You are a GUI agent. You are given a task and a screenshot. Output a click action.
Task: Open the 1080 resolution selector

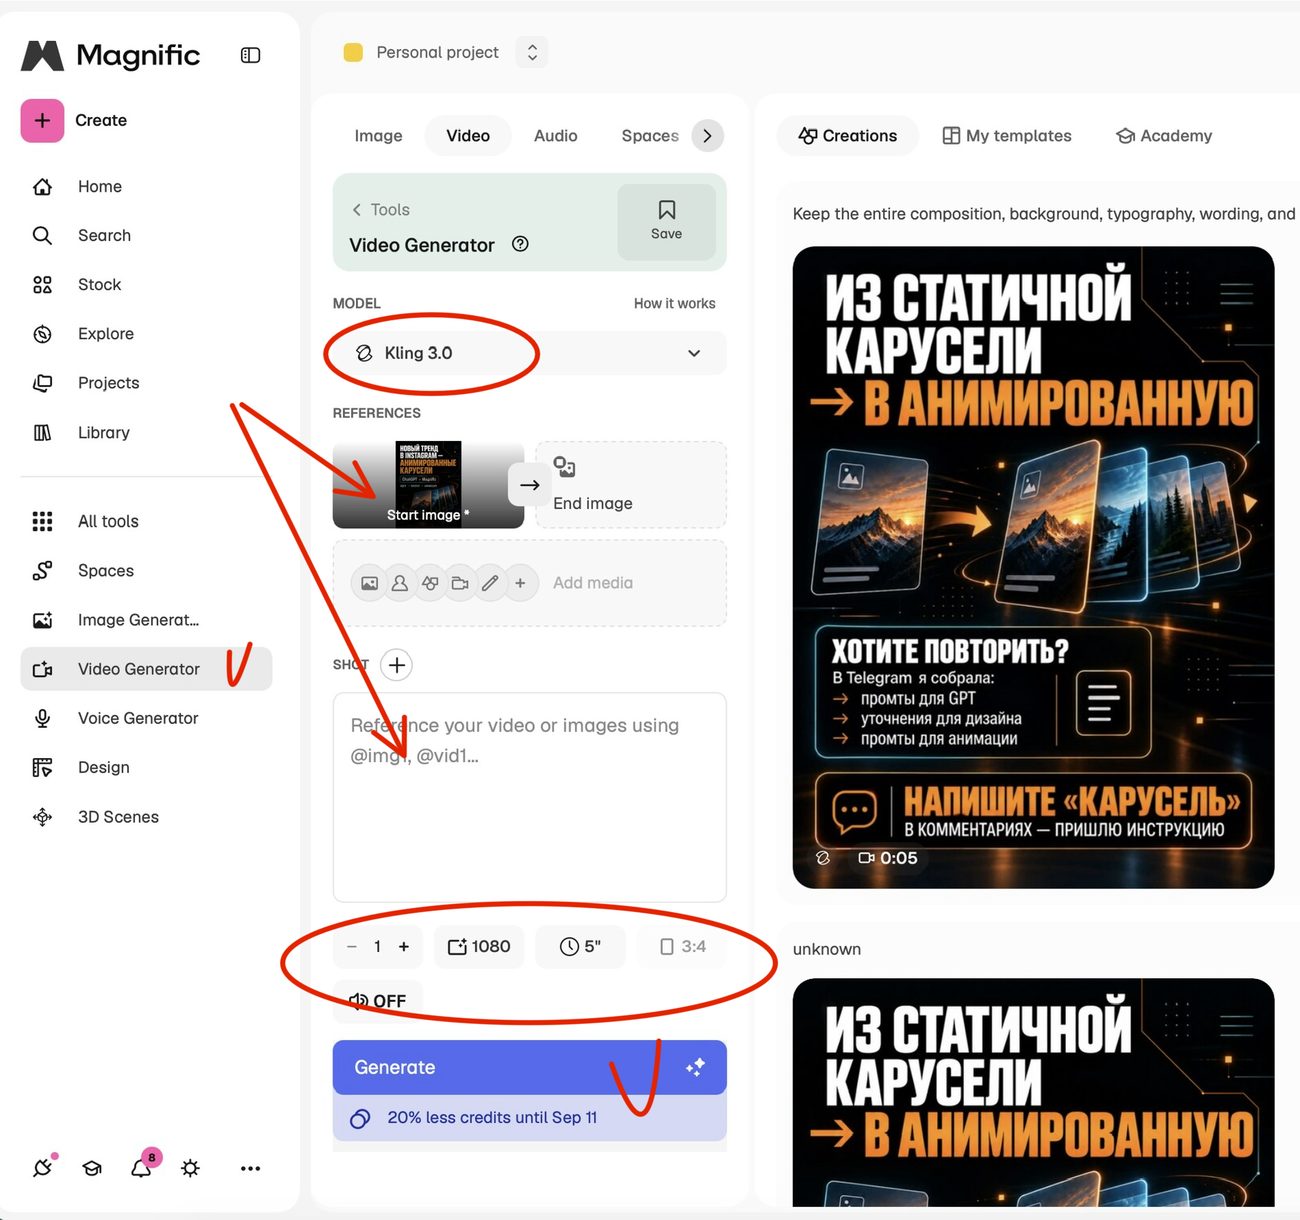click(479, 946)
